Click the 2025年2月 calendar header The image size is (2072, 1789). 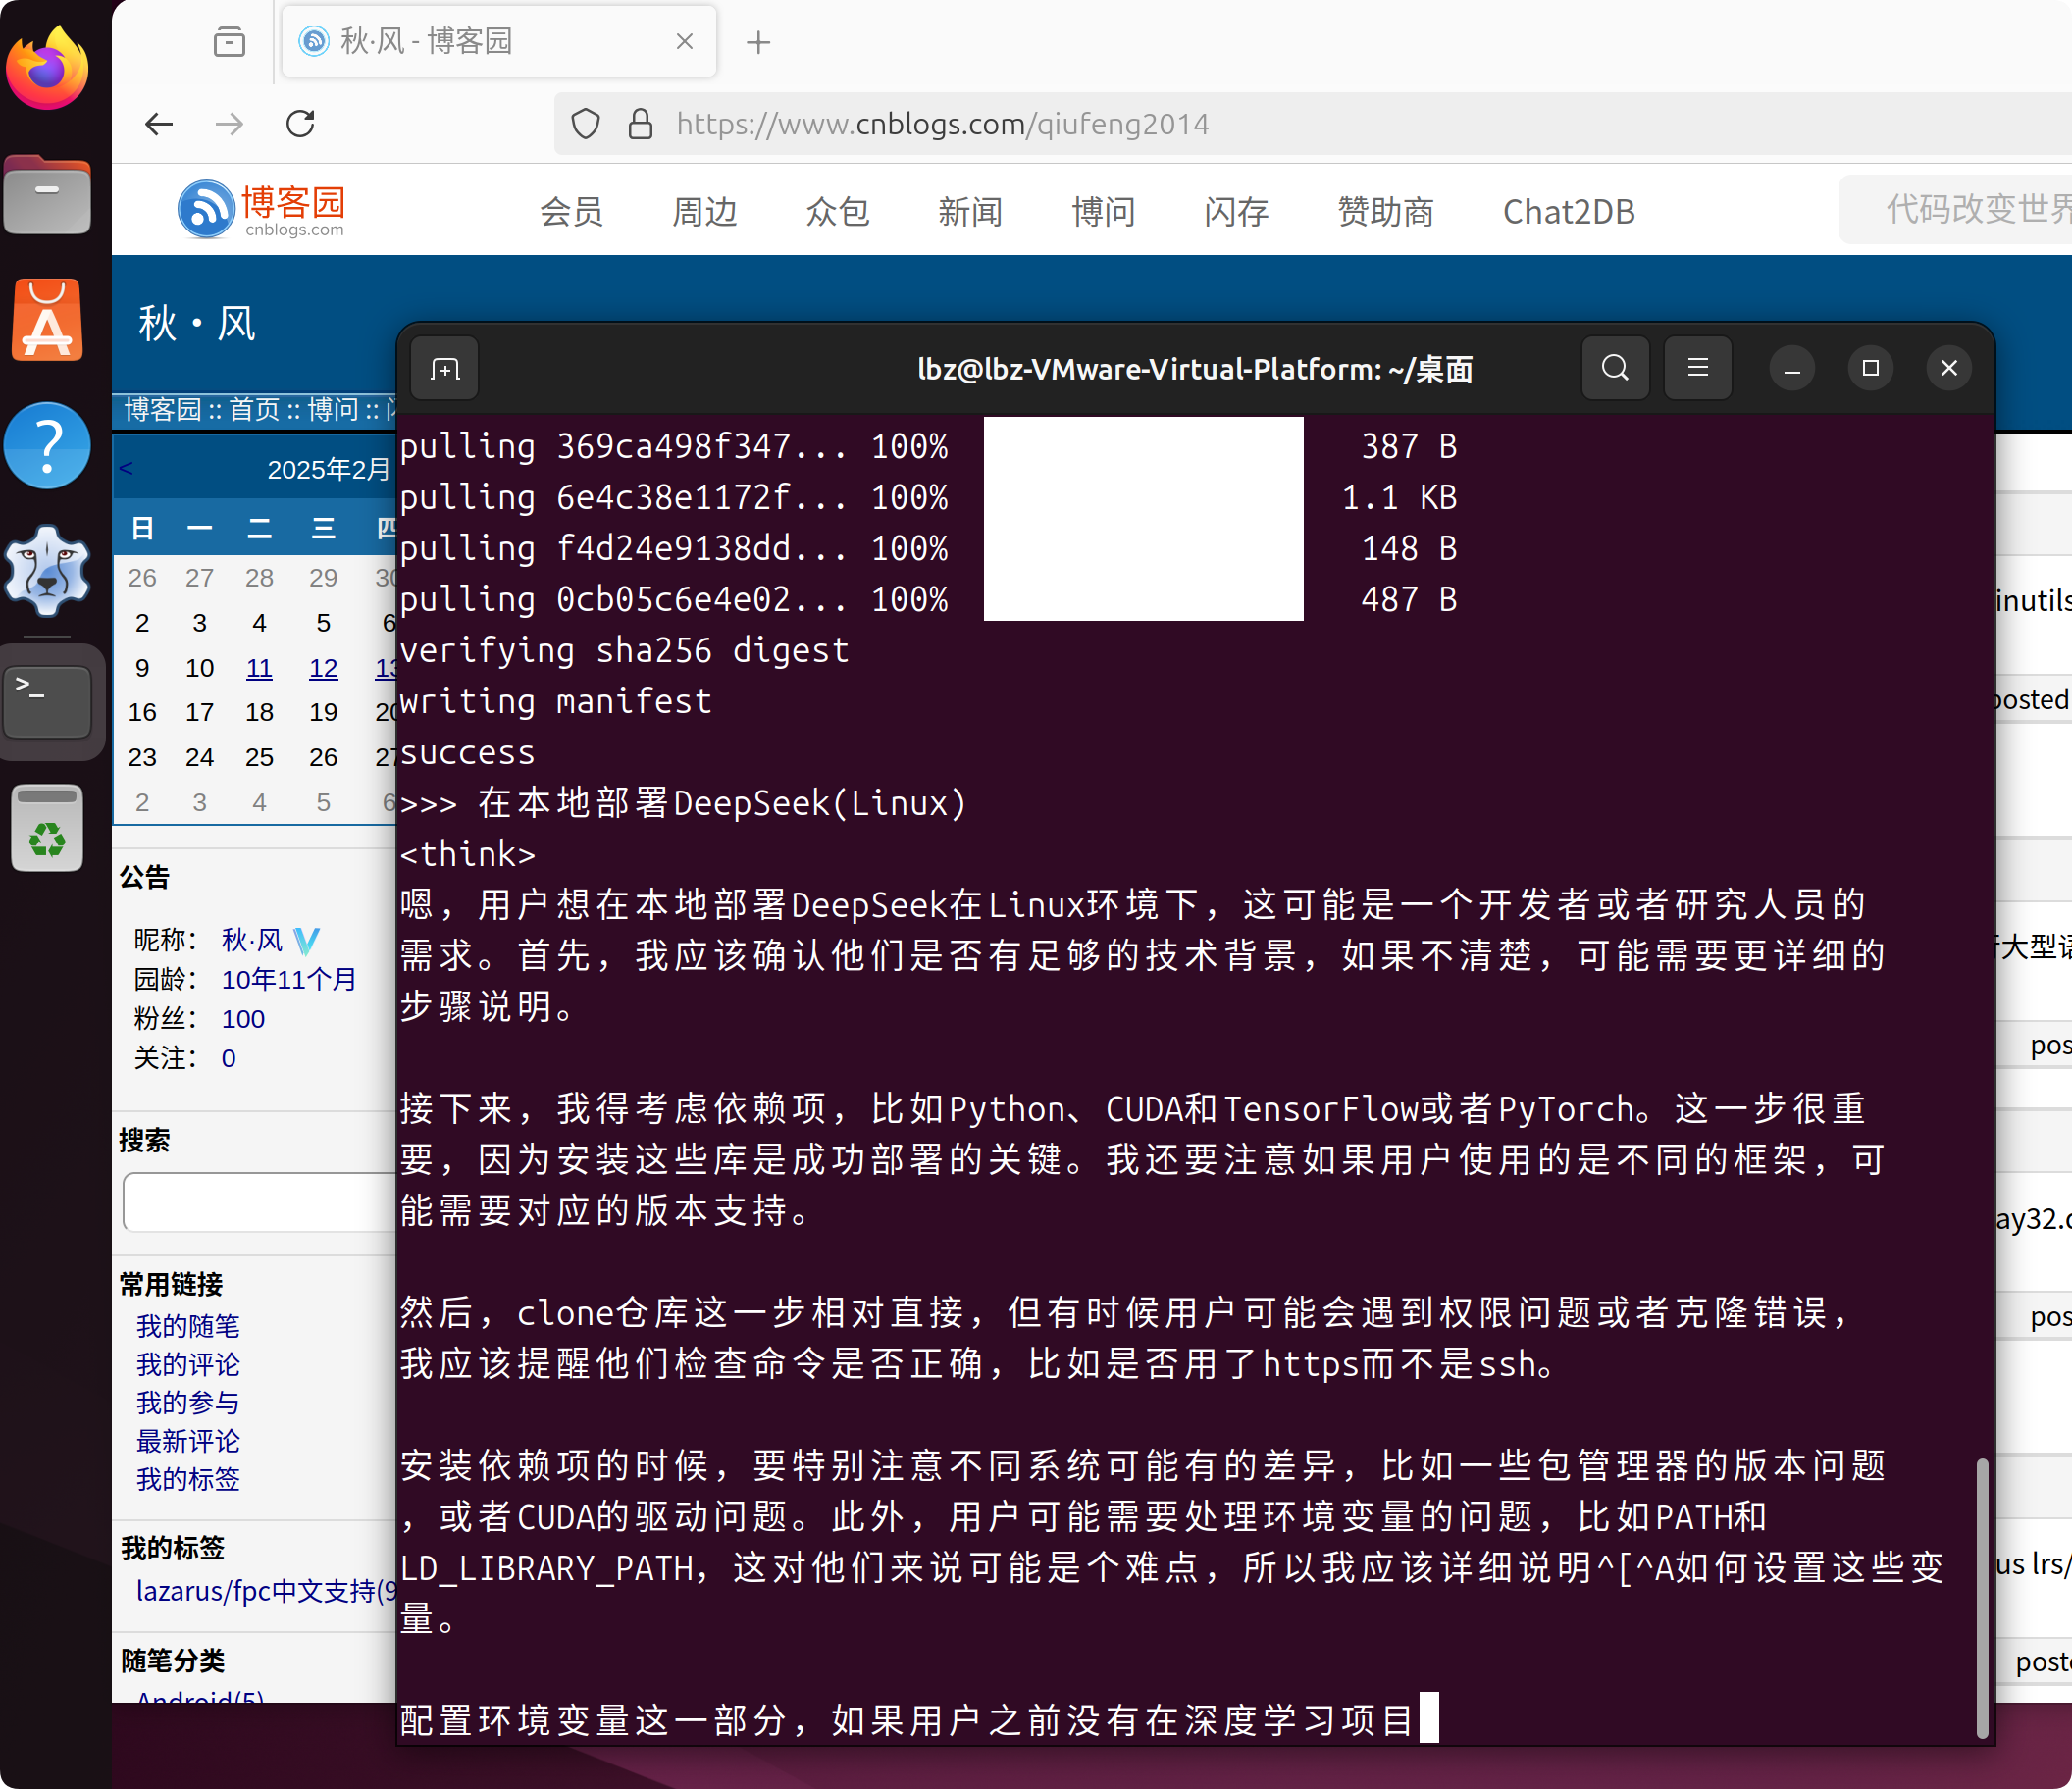pos(329,469)
